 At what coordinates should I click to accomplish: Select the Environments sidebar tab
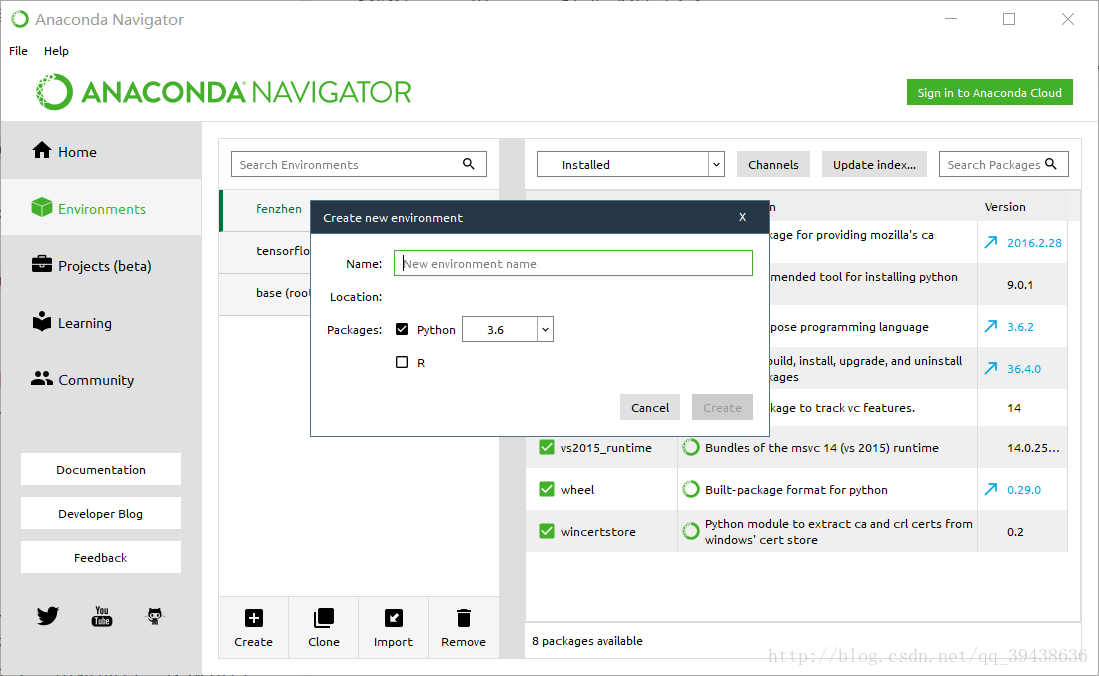pyautogui.click(x=101, y=208)
